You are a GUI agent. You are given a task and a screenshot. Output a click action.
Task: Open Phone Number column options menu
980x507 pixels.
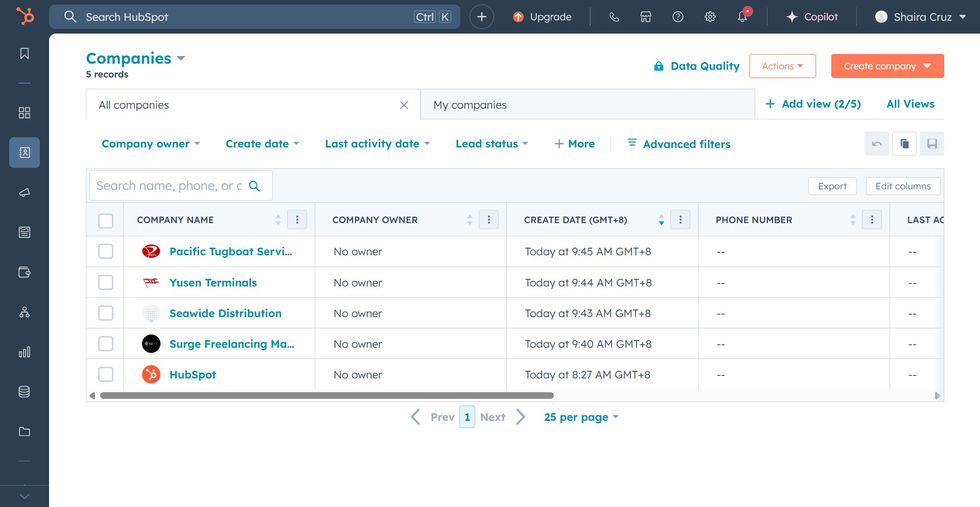point(872,219)
